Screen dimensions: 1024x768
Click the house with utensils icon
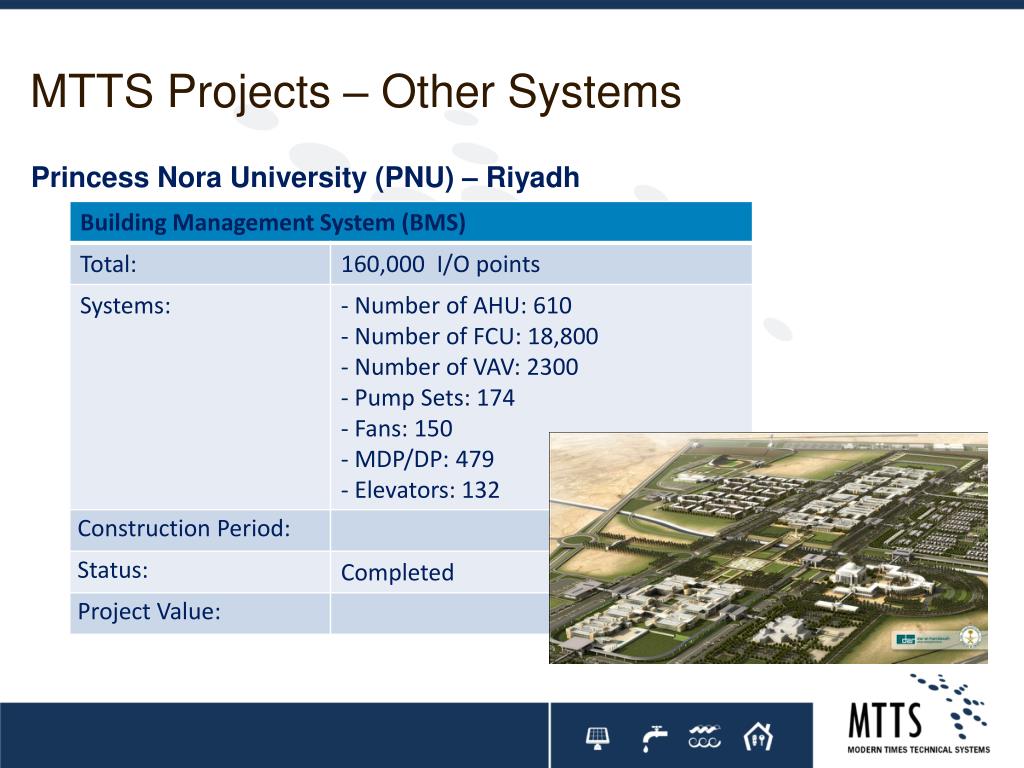click(x=758, y=737)
